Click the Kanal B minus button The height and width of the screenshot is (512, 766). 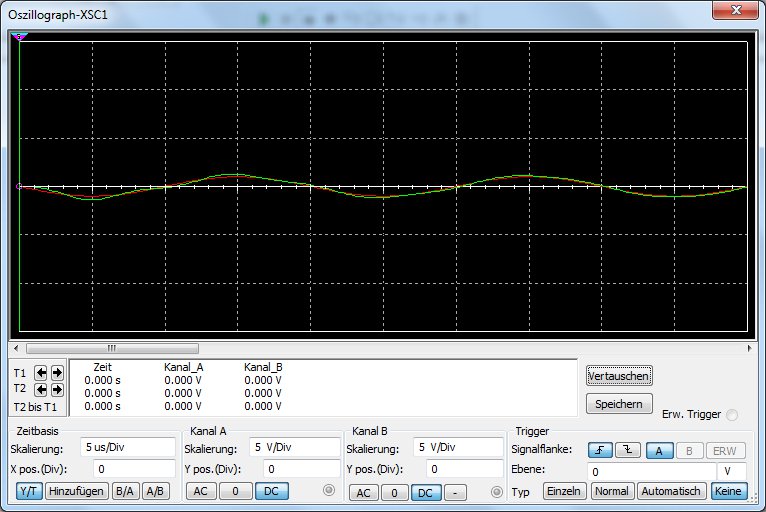click(x=454, y=492)
